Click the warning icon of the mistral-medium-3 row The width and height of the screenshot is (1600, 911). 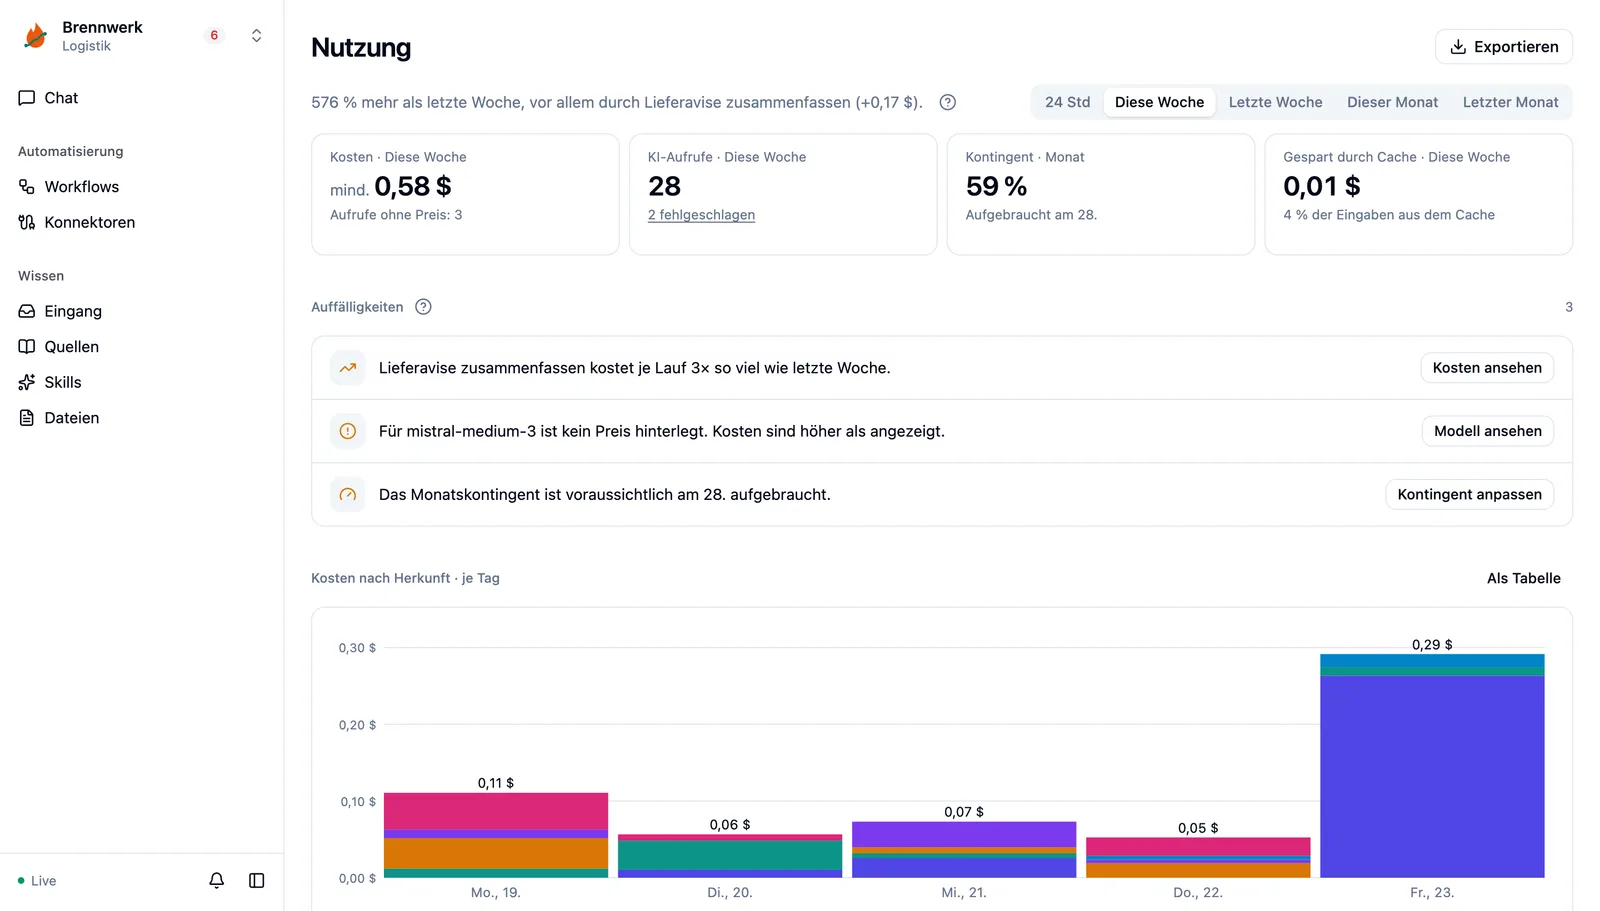(348, 431)
